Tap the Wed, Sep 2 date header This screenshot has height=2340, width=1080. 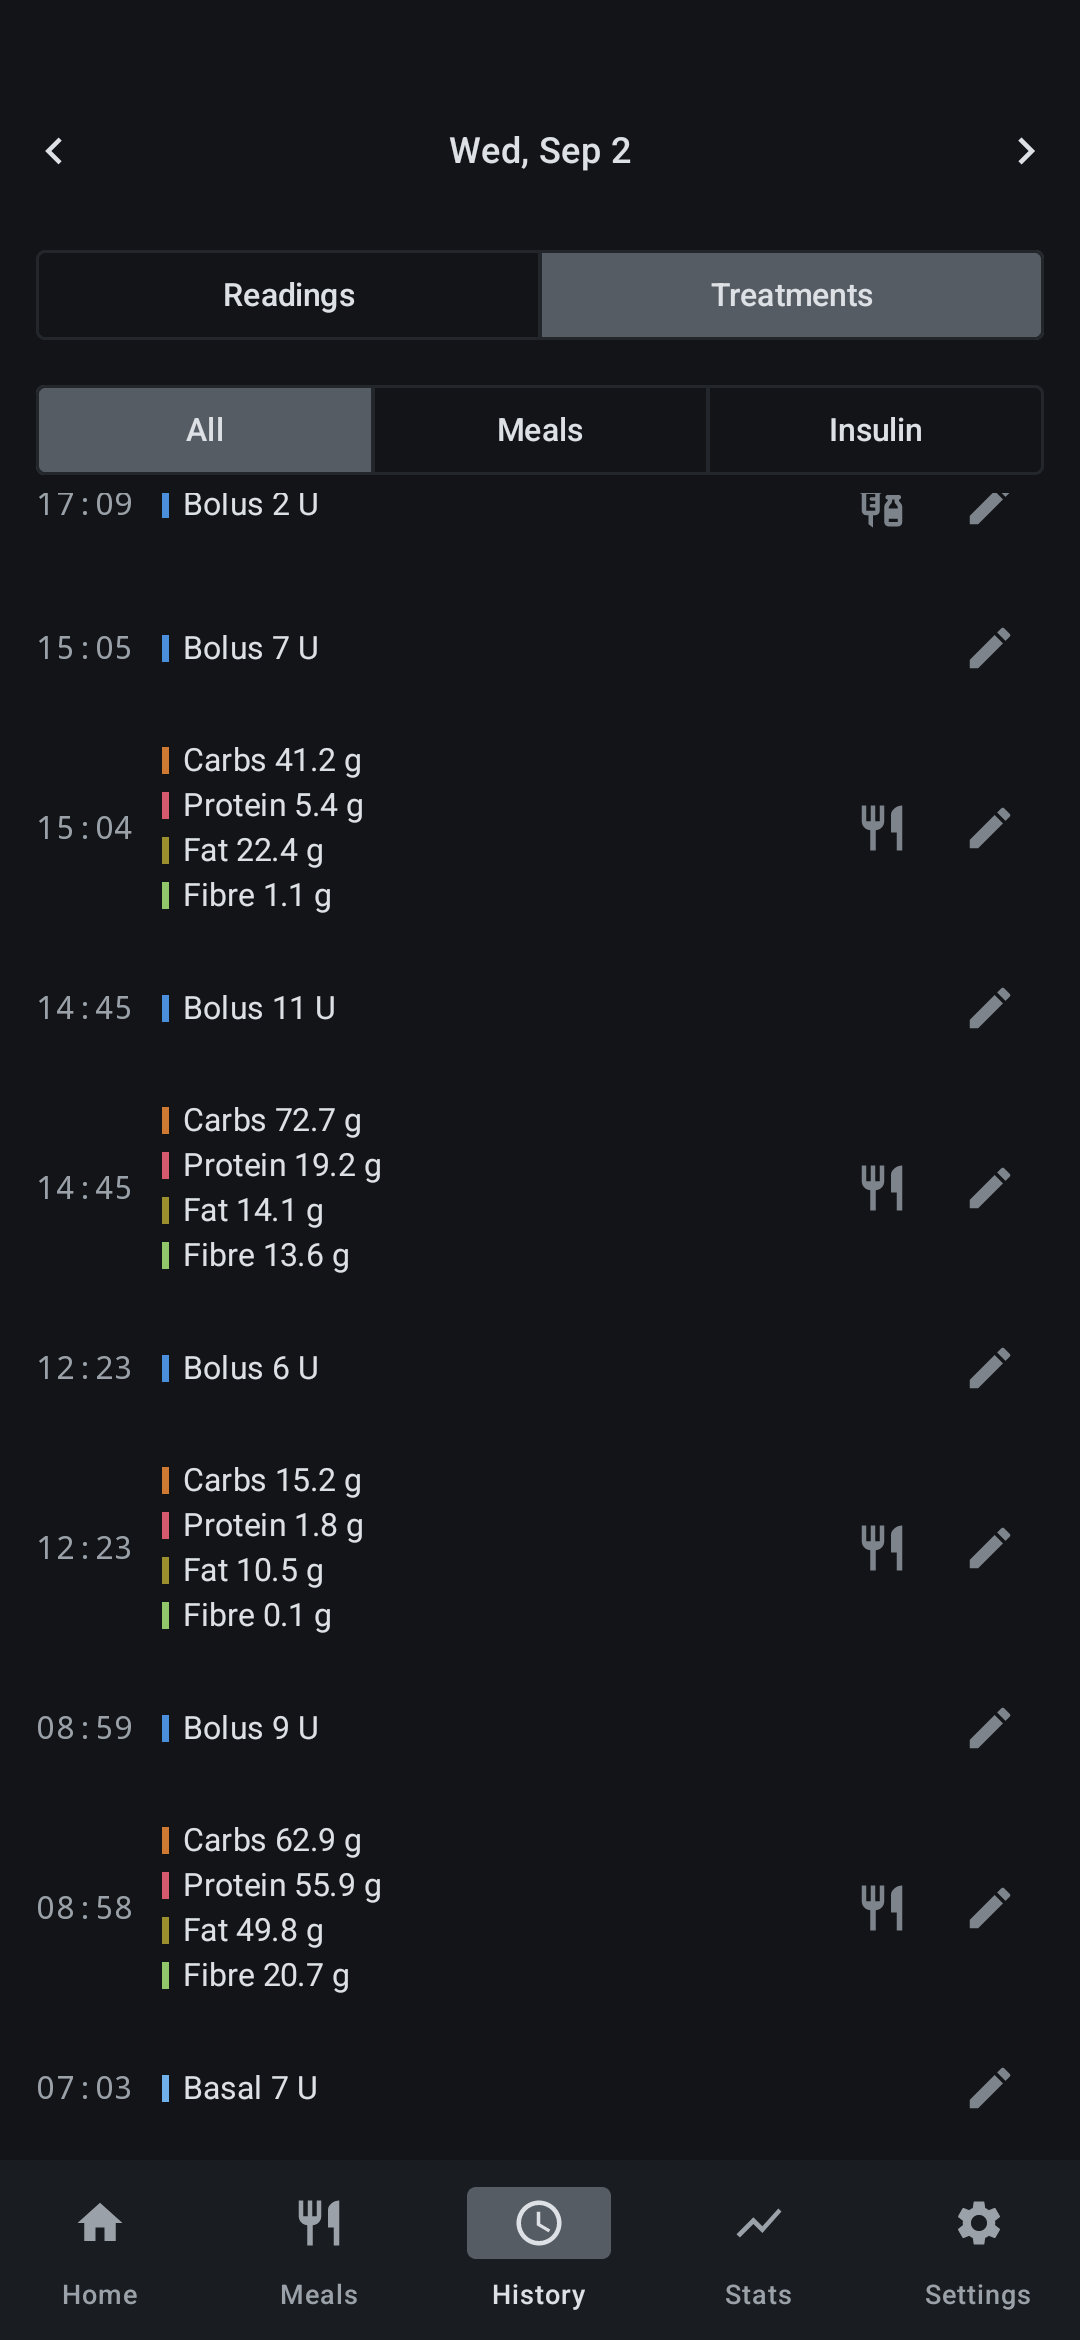pos(540,151)
